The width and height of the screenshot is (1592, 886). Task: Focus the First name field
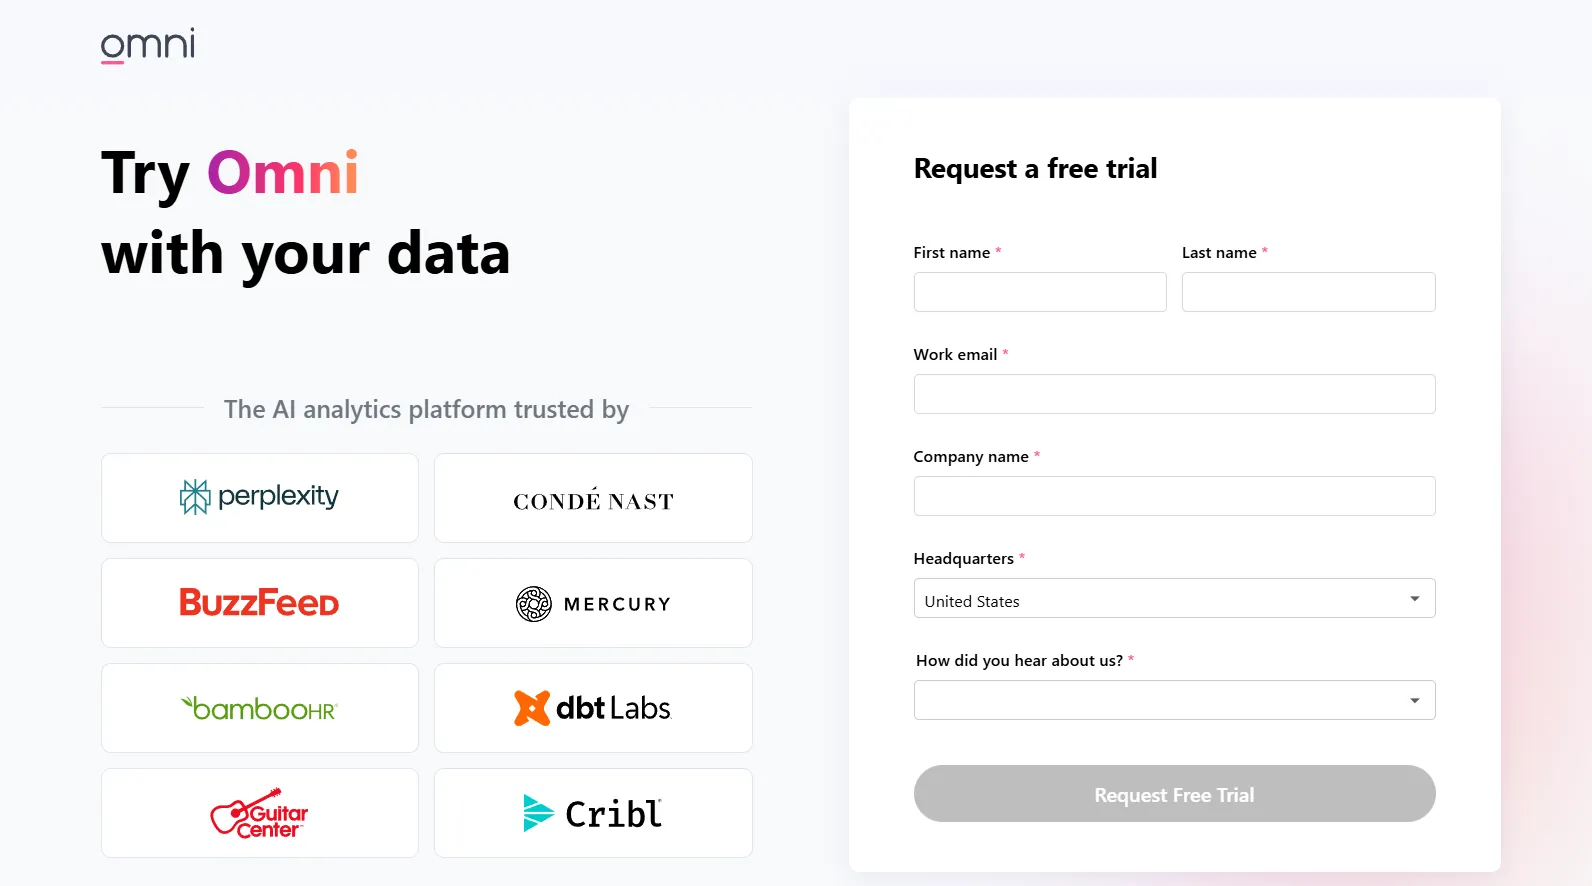click(x=1040, y=292)
